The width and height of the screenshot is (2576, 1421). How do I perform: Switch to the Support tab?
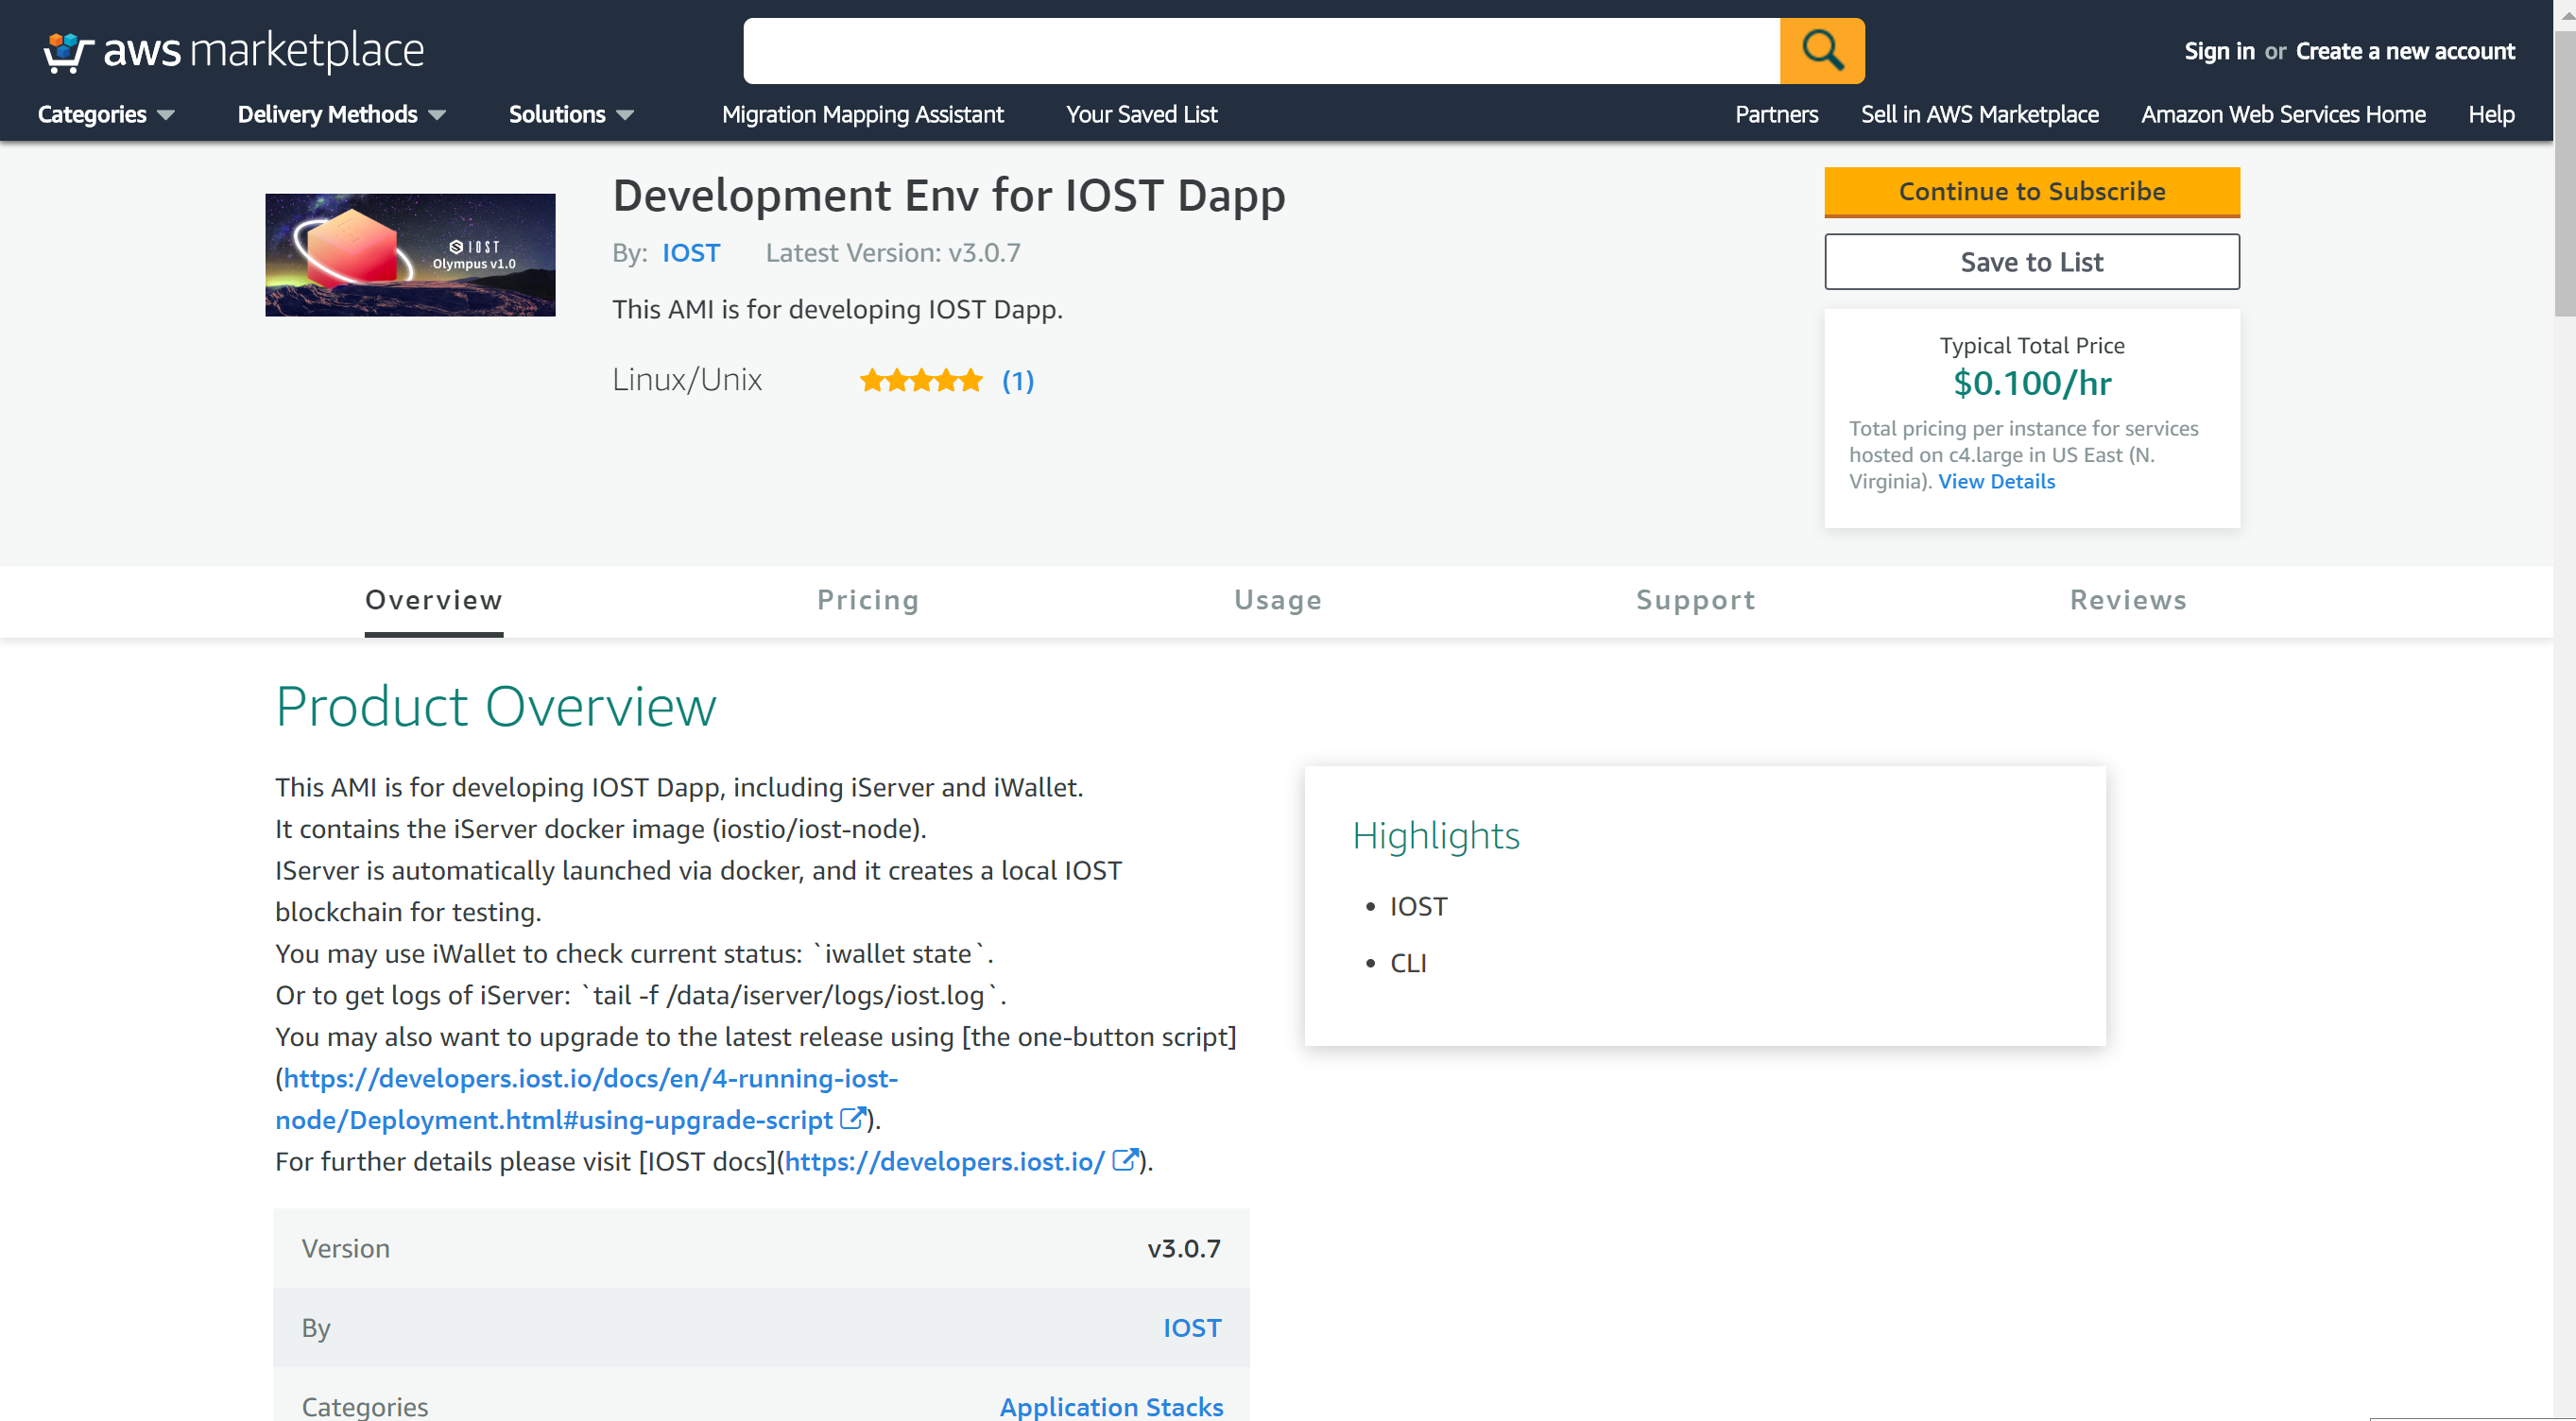tap(1695, 600)
